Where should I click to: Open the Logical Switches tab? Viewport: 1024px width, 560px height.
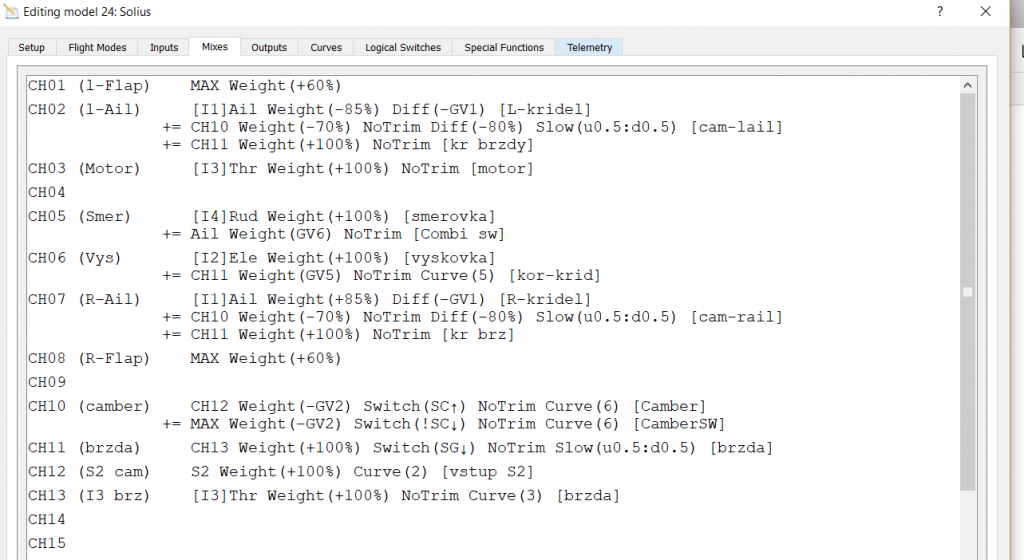pyautogui.click(x=400, y=47)
